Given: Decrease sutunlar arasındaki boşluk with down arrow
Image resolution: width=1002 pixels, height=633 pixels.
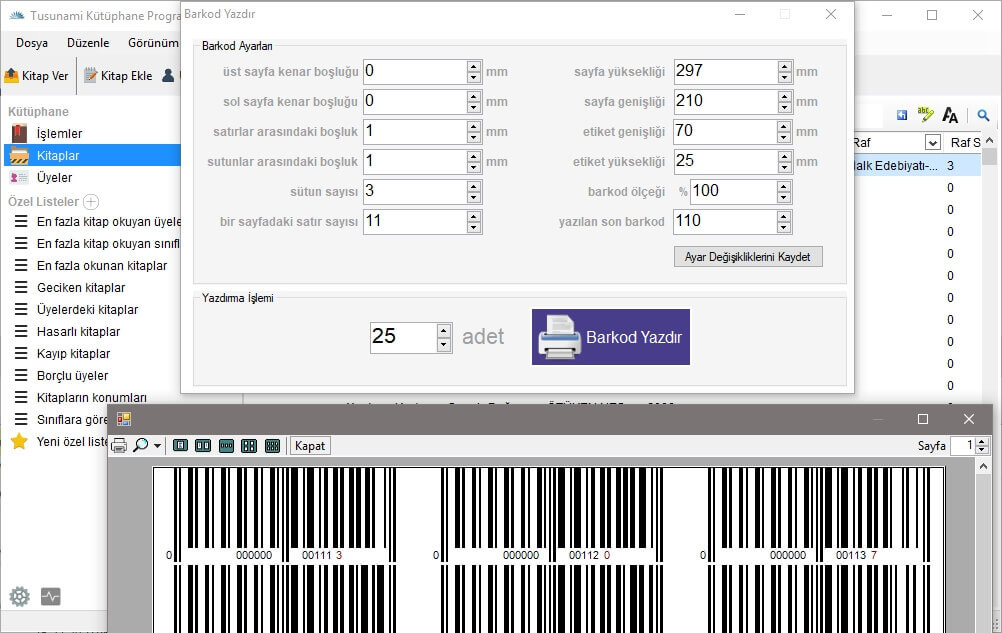Looking at the screenshot, I should 474,167.
